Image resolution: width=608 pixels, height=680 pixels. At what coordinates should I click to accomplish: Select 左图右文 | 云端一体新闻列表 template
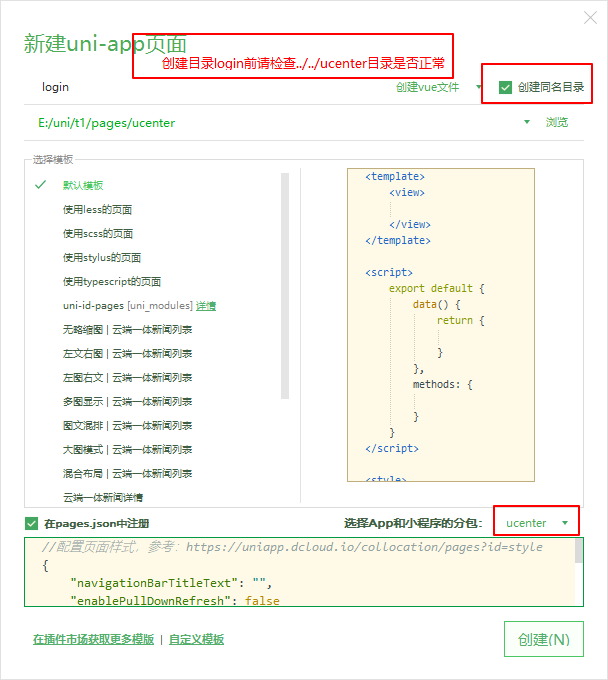coord(127,378)
